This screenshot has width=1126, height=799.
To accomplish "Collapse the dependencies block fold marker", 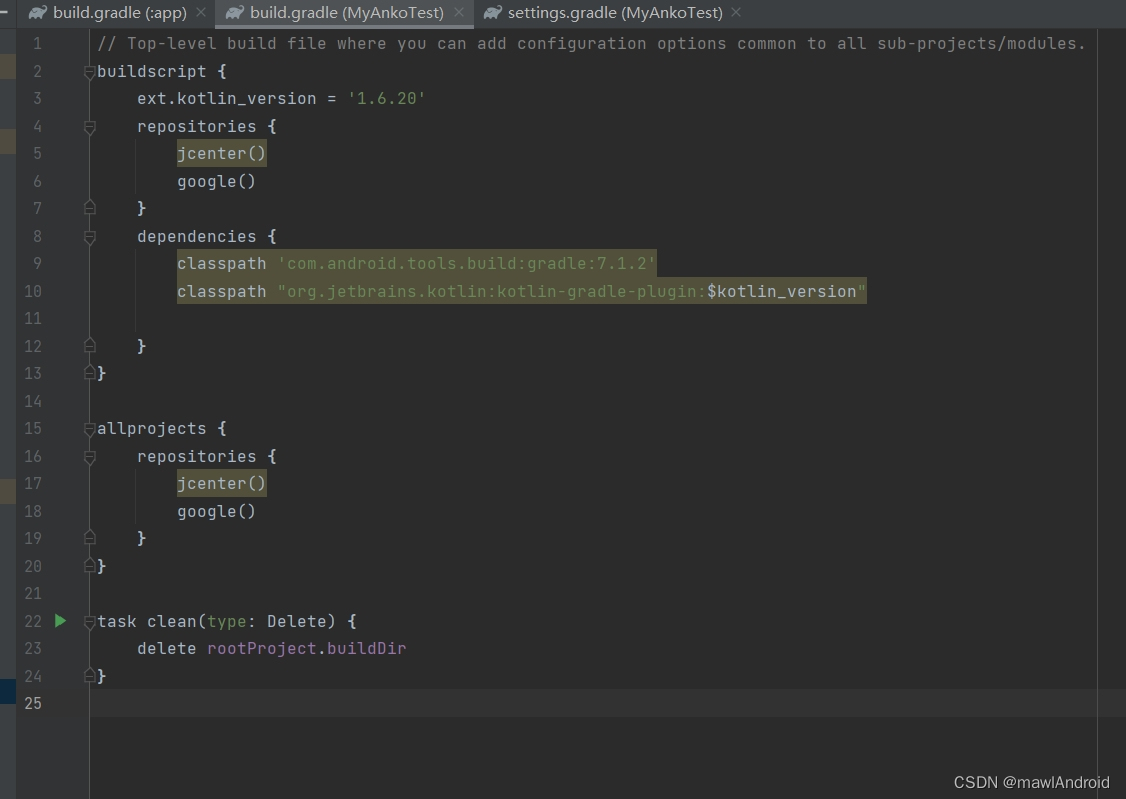I will (89, 237).
